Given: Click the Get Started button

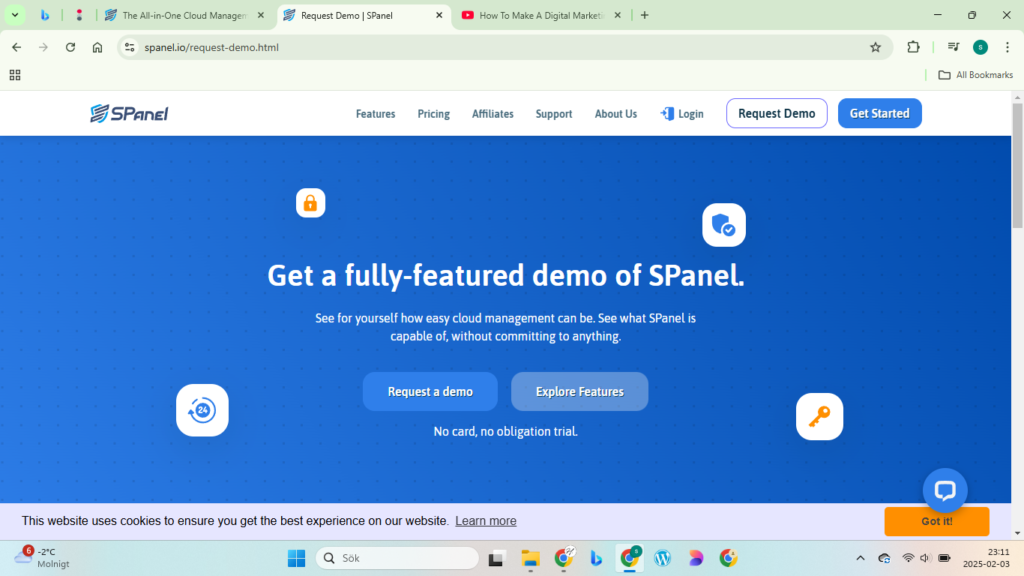Looking at the screenshot, I should click(880, 114).
